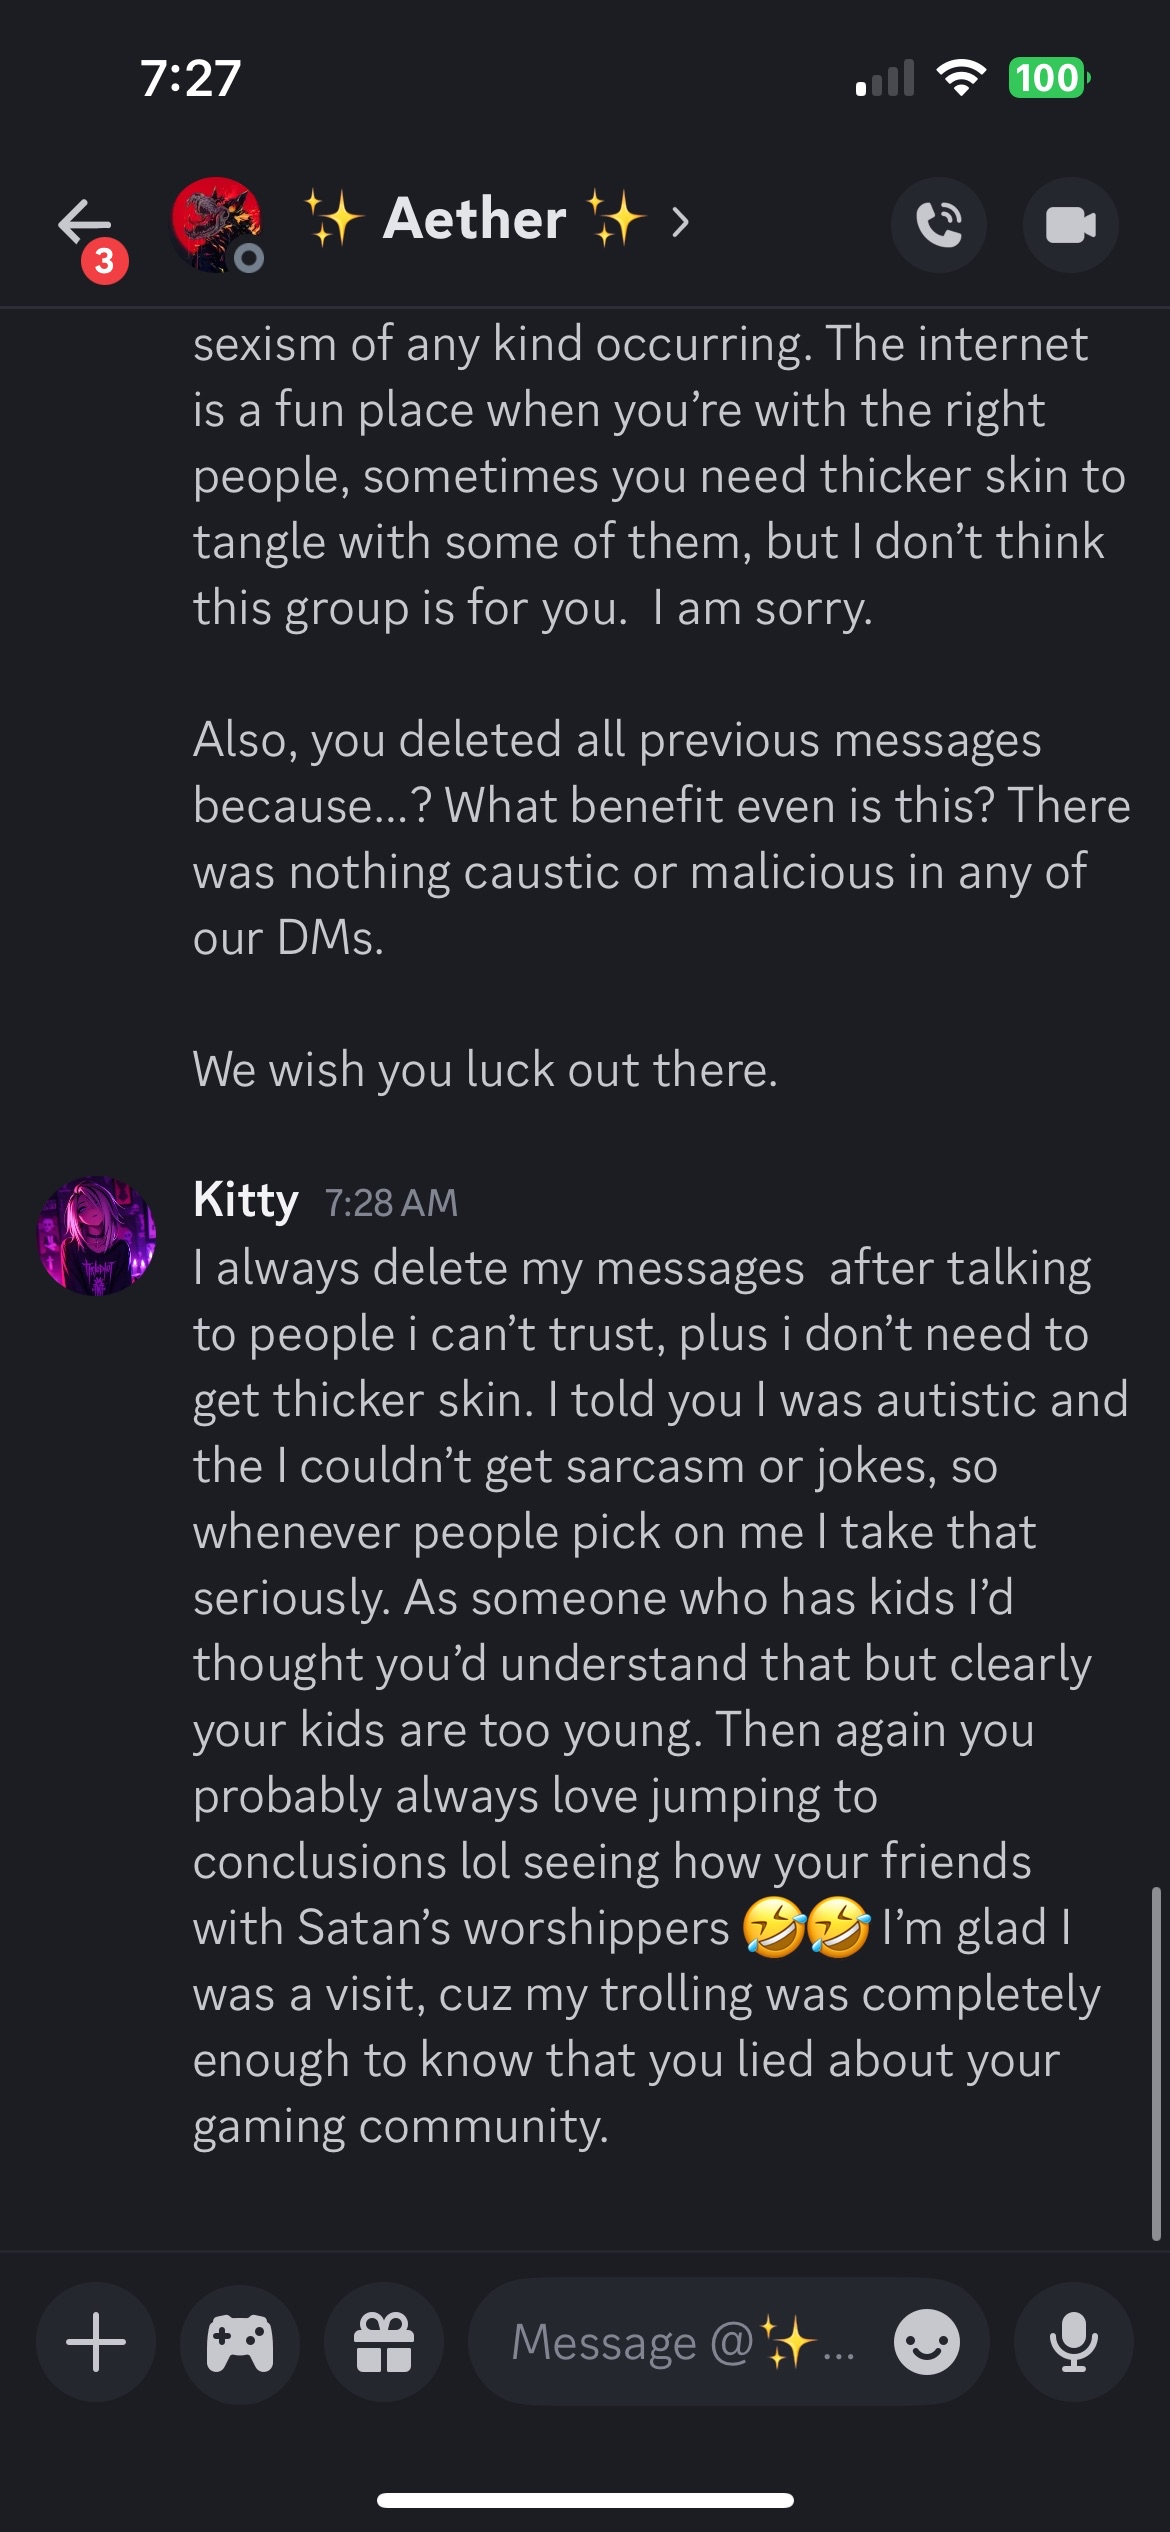Click the Aether name in header
1170x2532 pixels.
coord(475,219)
